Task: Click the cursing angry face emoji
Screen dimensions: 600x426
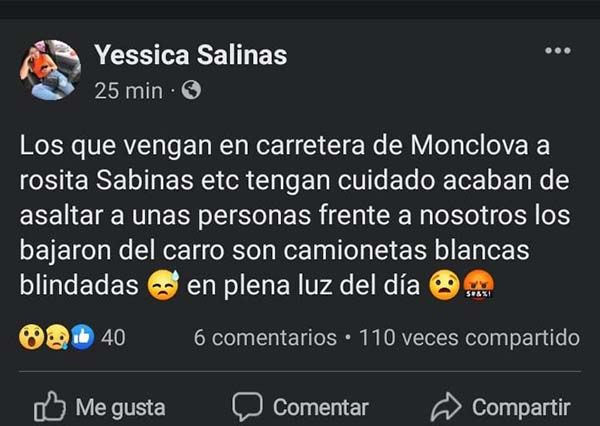Action: [477, 285]
